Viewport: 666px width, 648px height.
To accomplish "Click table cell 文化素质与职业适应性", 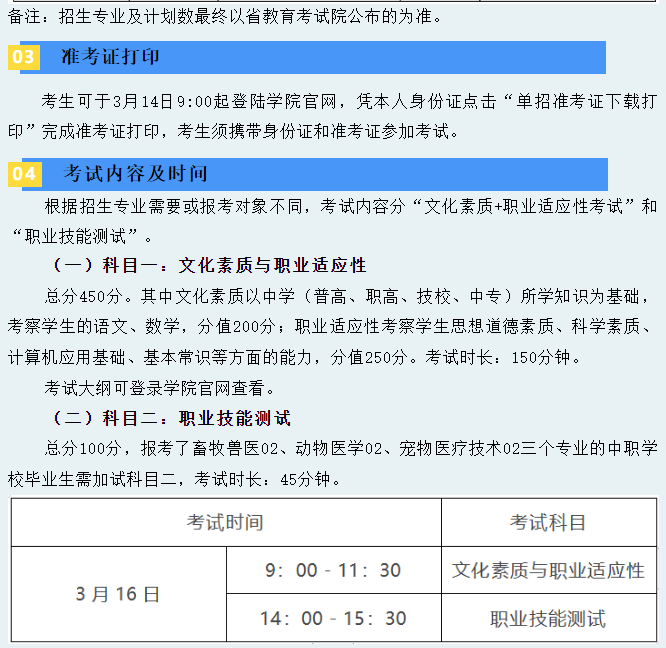I will [549, 570].
